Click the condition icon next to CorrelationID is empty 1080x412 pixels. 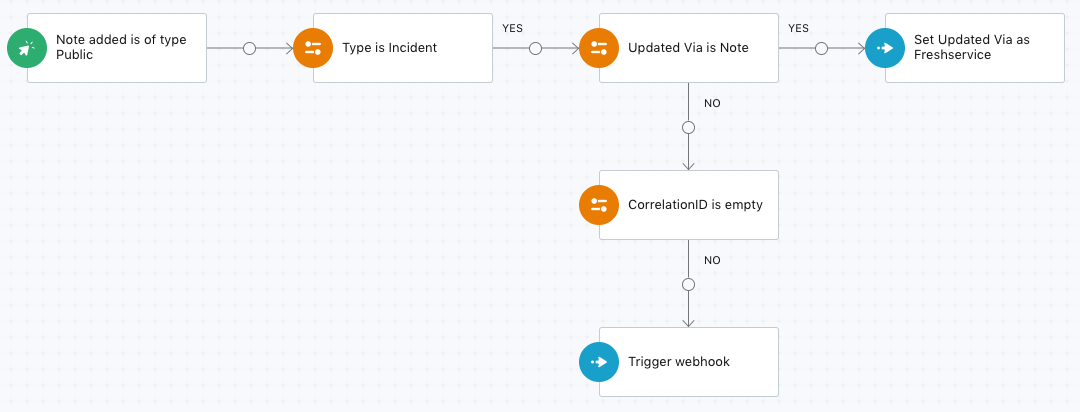click(x=599, y=205)
